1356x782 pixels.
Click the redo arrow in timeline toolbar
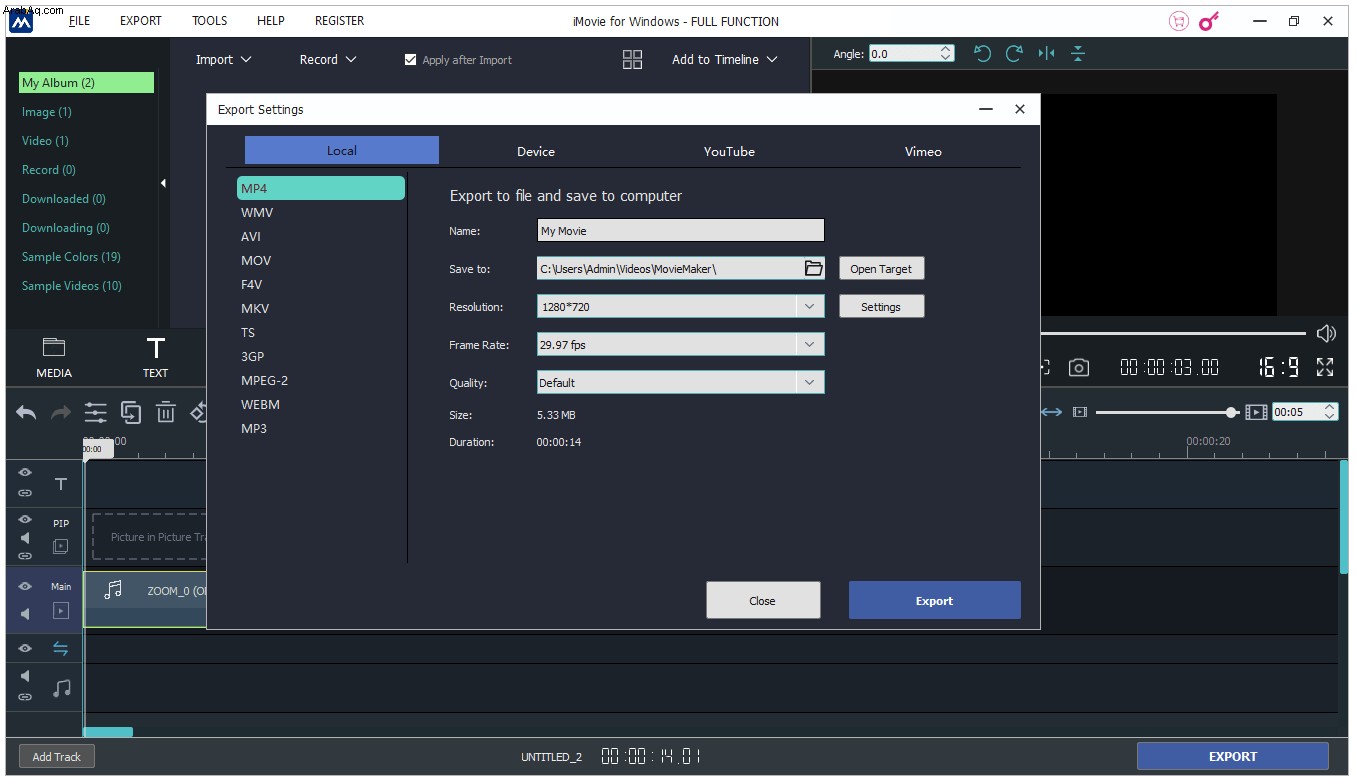61,412
